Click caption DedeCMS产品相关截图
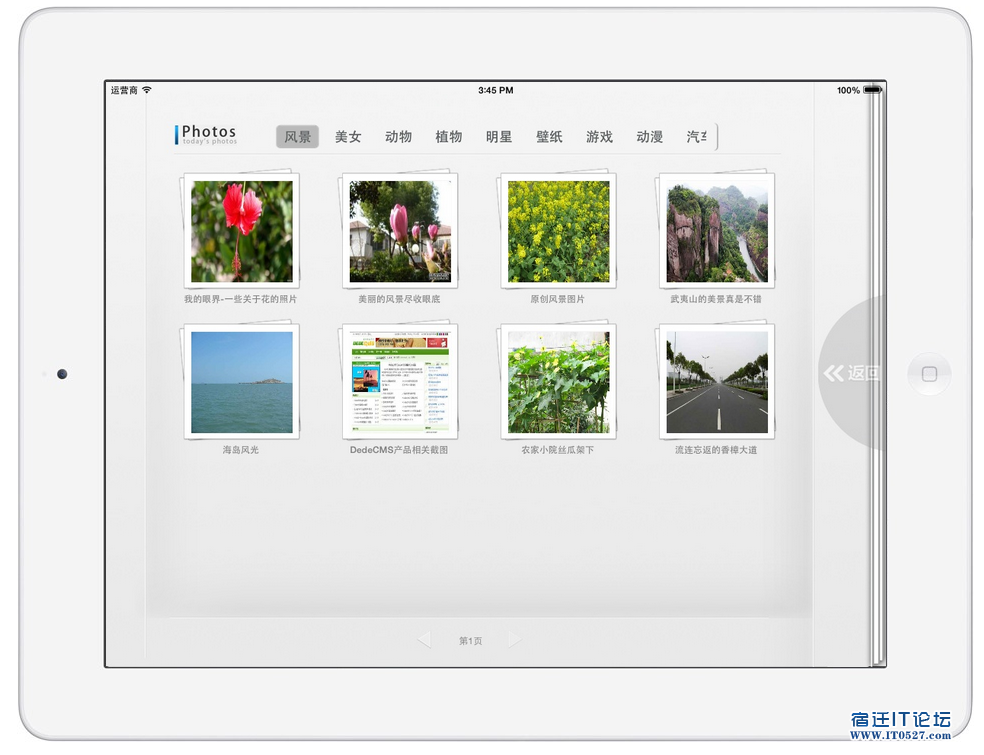The height and width of the screenshot is (755, 984). (399, 450)
